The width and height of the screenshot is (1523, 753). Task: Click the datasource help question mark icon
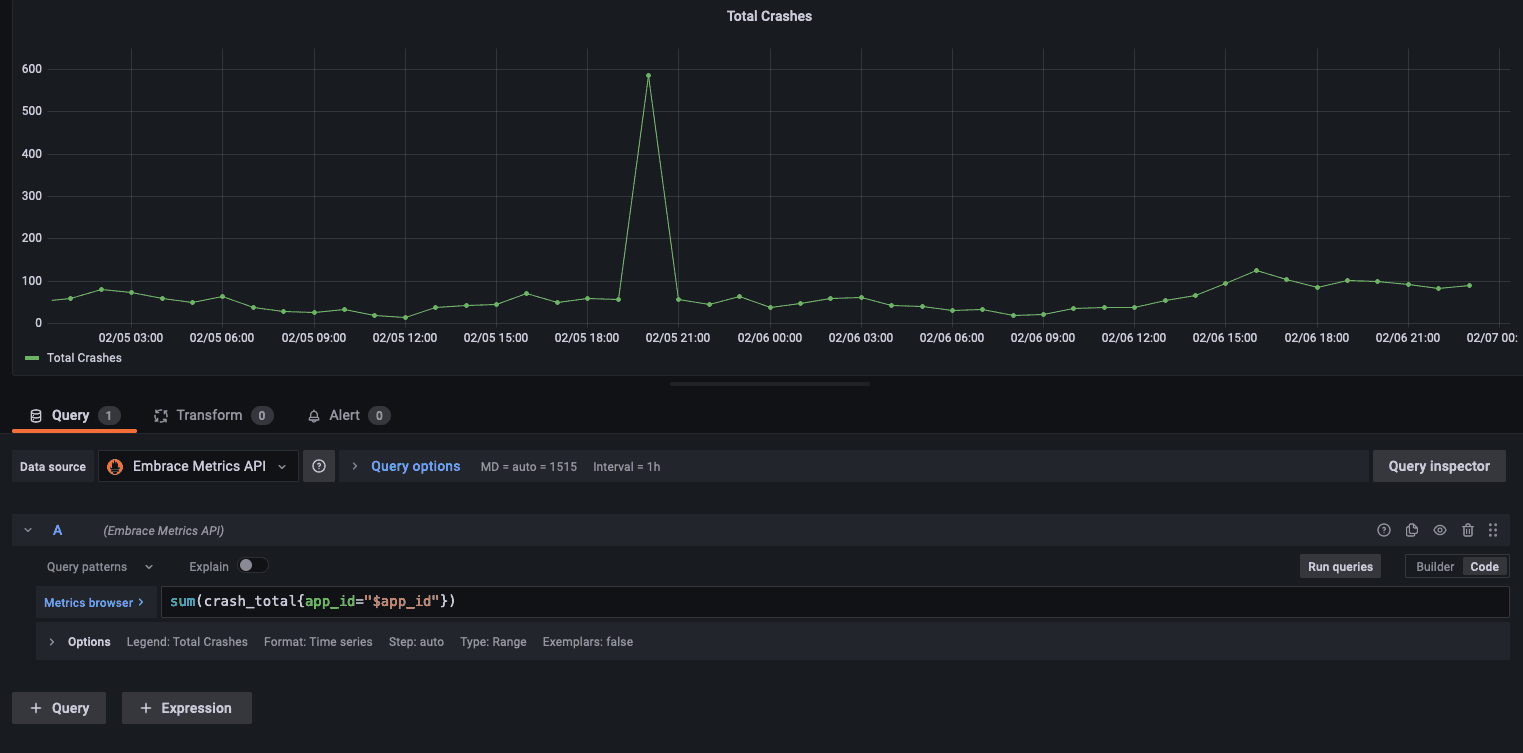pos(318,465)
